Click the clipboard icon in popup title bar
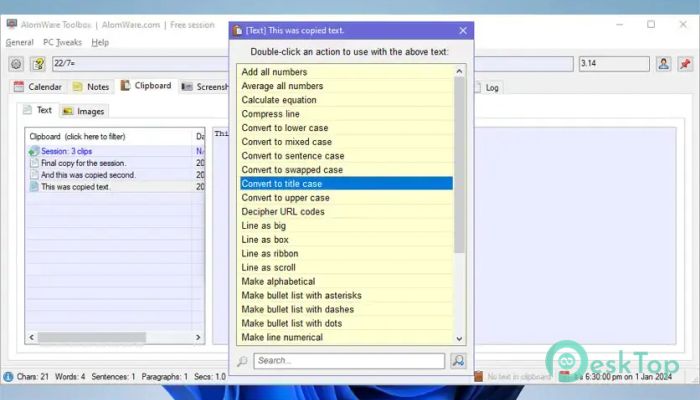 click(238, 30)
